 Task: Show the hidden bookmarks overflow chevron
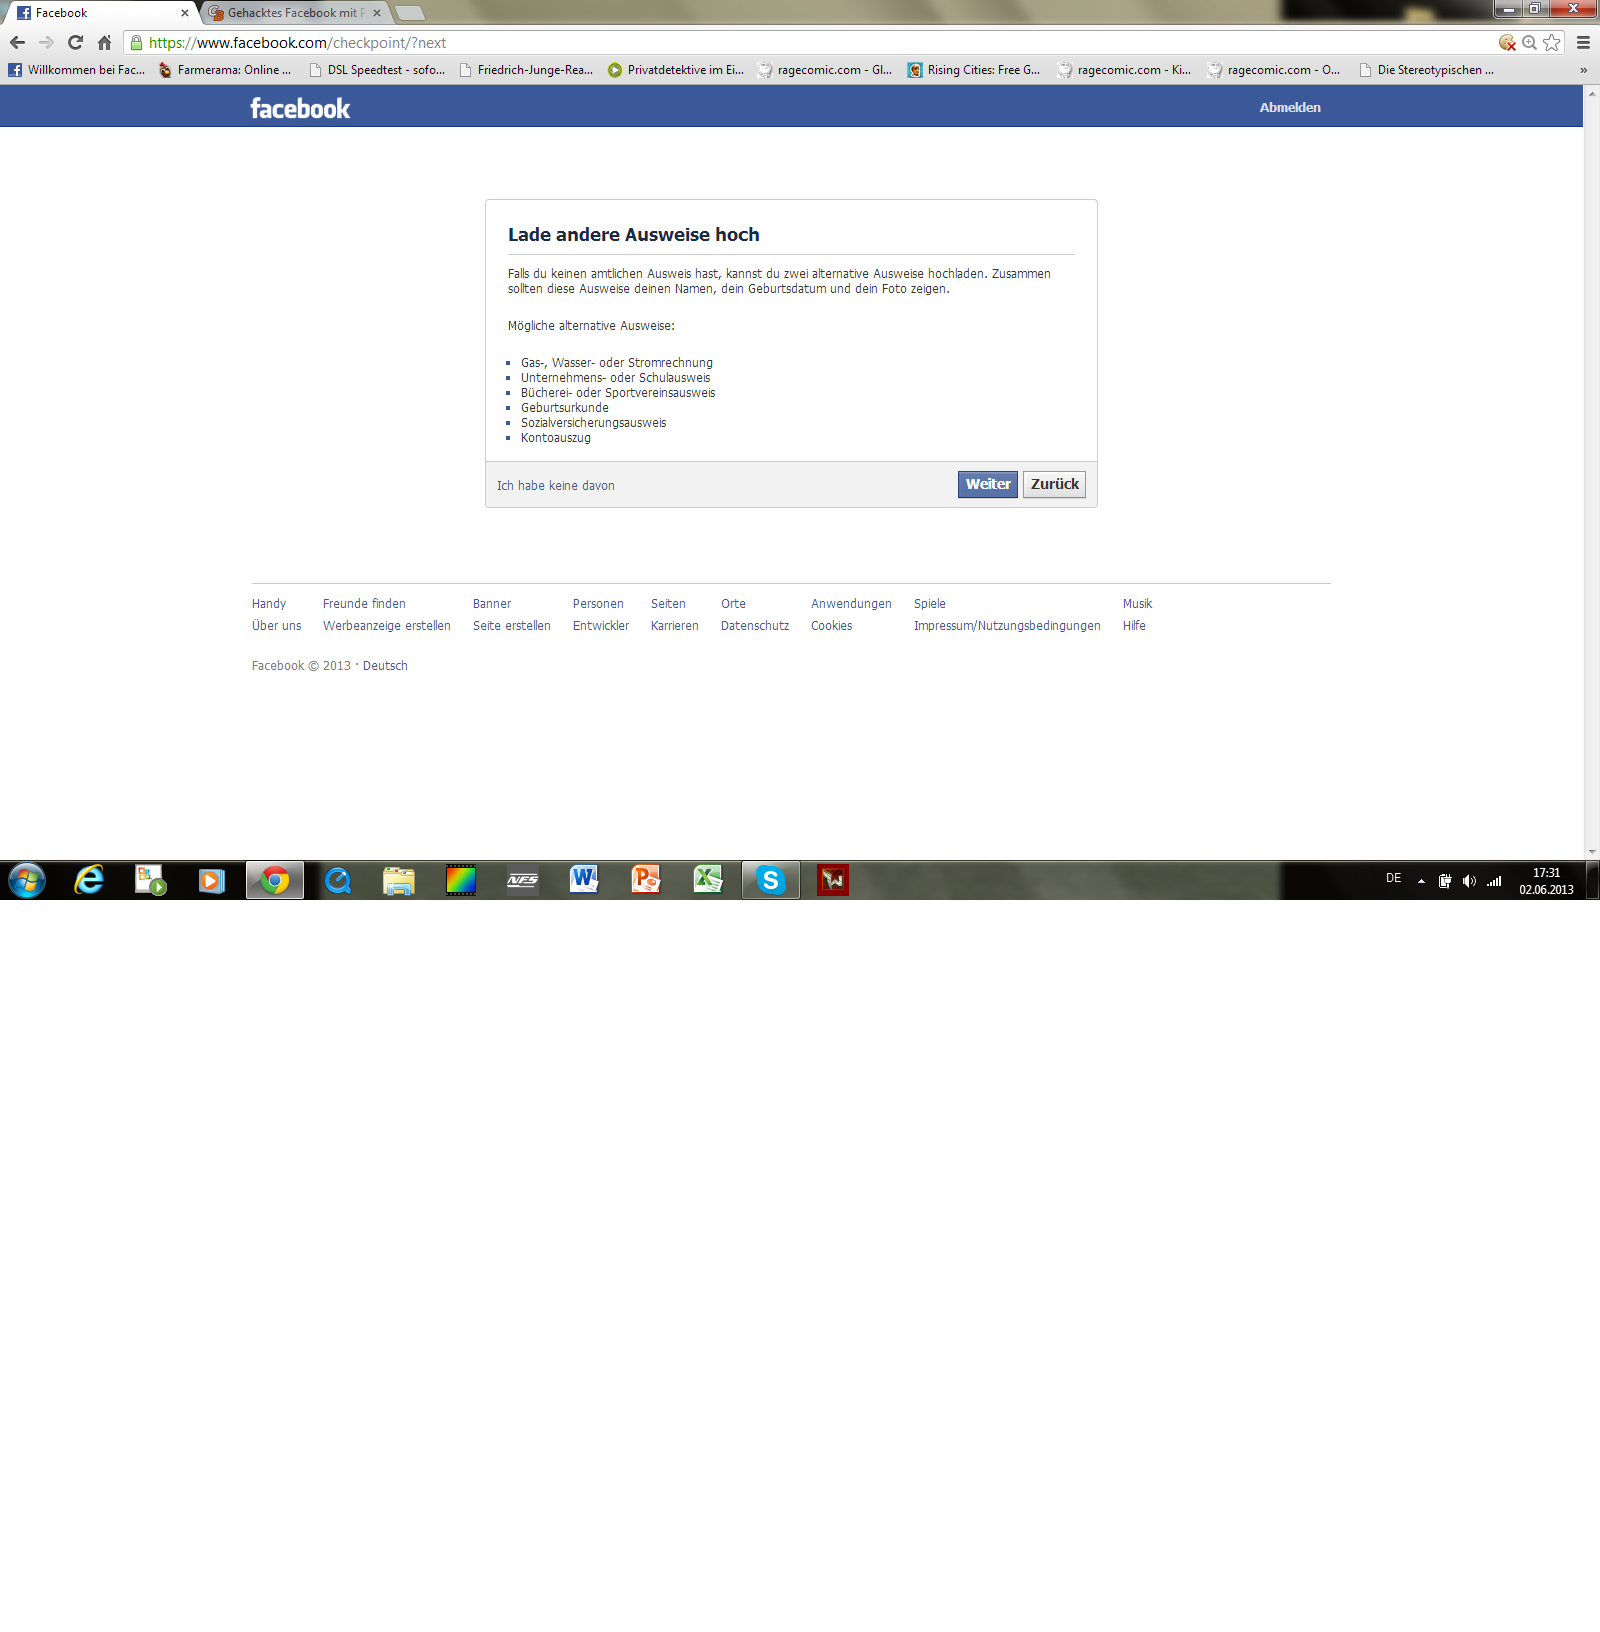1583,70
